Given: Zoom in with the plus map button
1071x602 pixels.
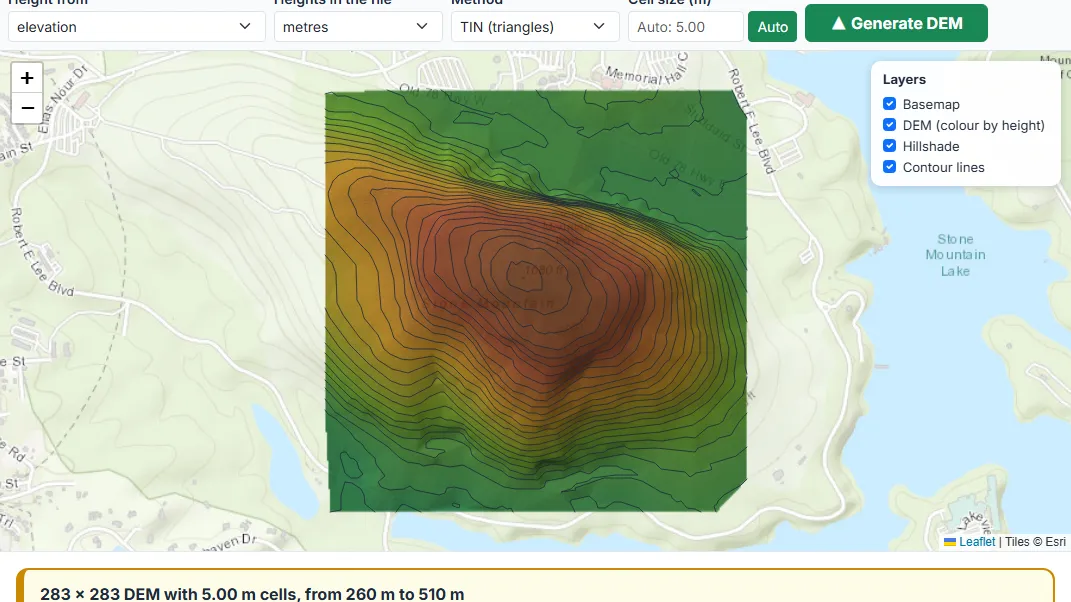Looking at the screenshot, I should click(27, 78).
